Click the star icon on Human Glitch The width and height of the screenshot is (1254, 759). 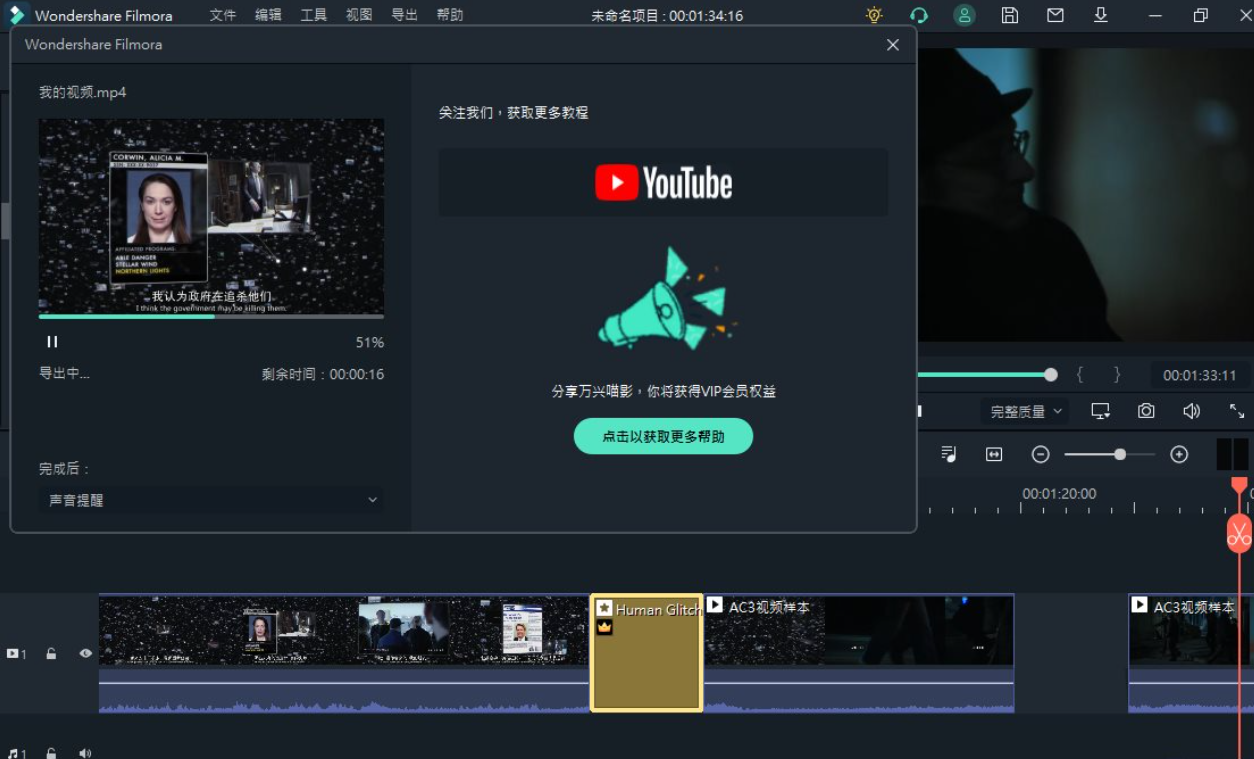point(604,608)
